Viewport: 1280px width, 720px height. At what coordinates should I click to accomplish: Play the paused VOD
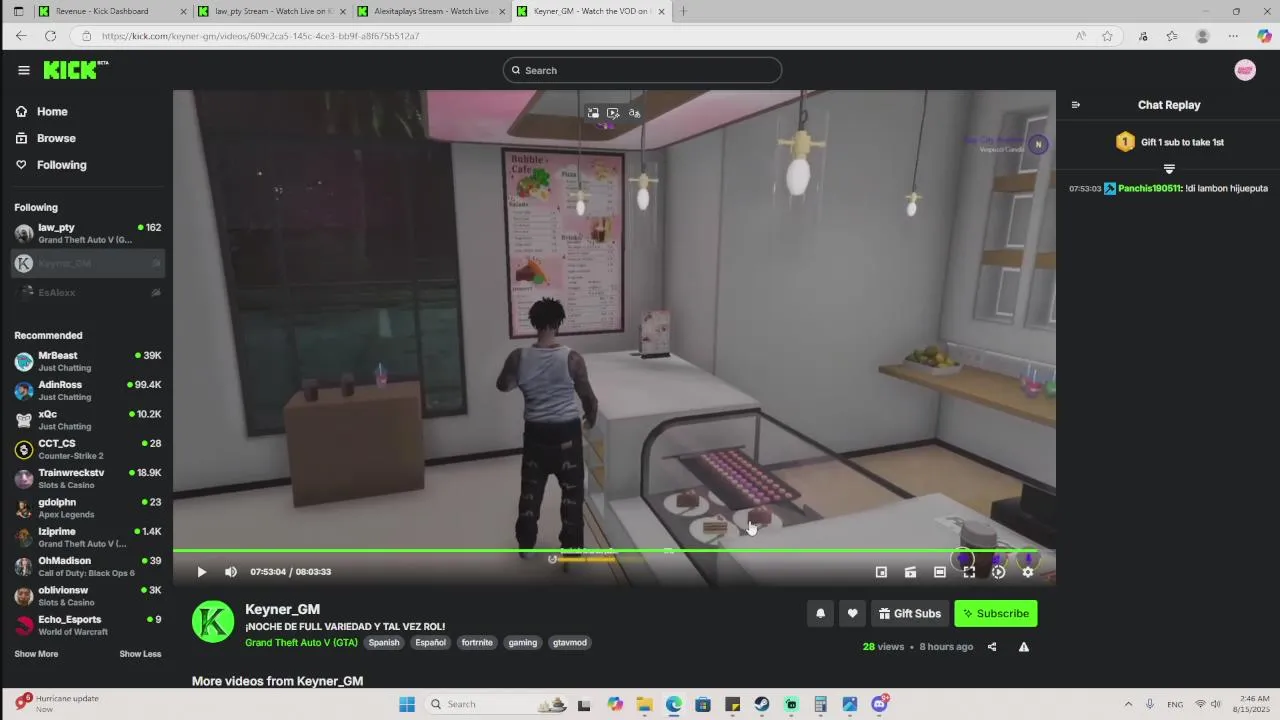click(x=201, y=572)
